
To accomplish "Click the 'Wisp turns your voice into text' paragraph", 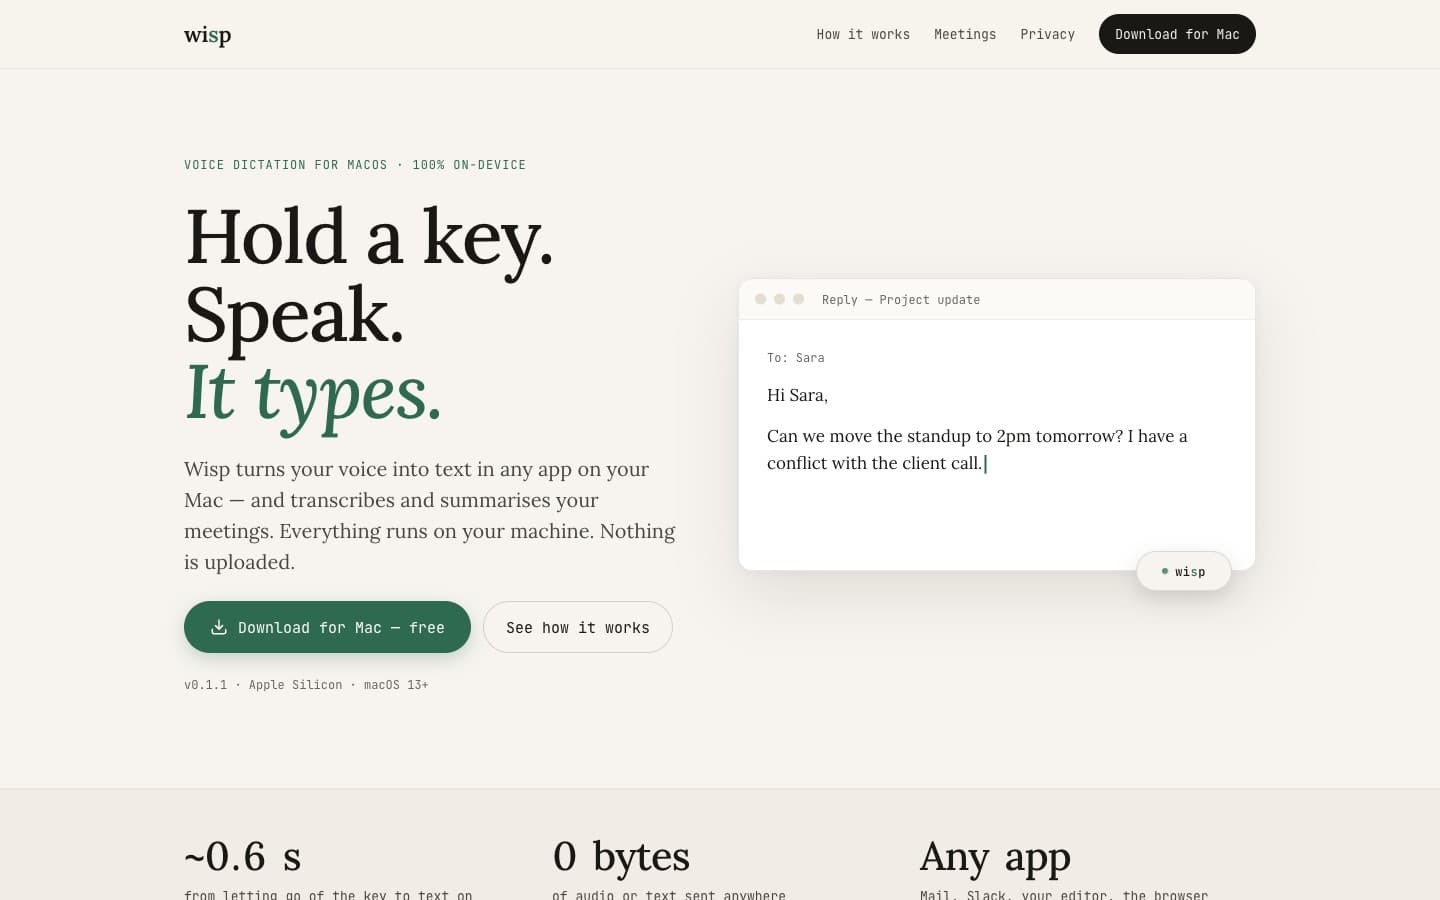I will [x=430, y=515].
